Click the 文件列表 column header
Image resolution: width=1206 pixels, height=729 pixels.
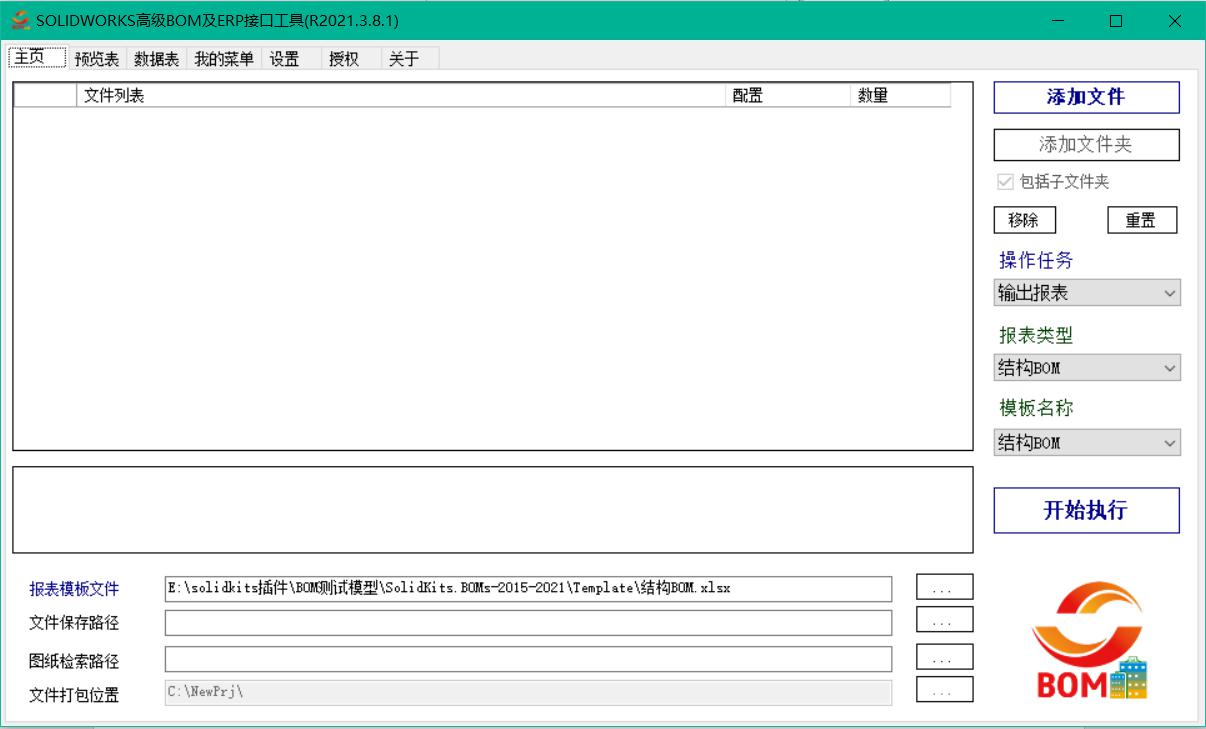(x=401, y=95)
